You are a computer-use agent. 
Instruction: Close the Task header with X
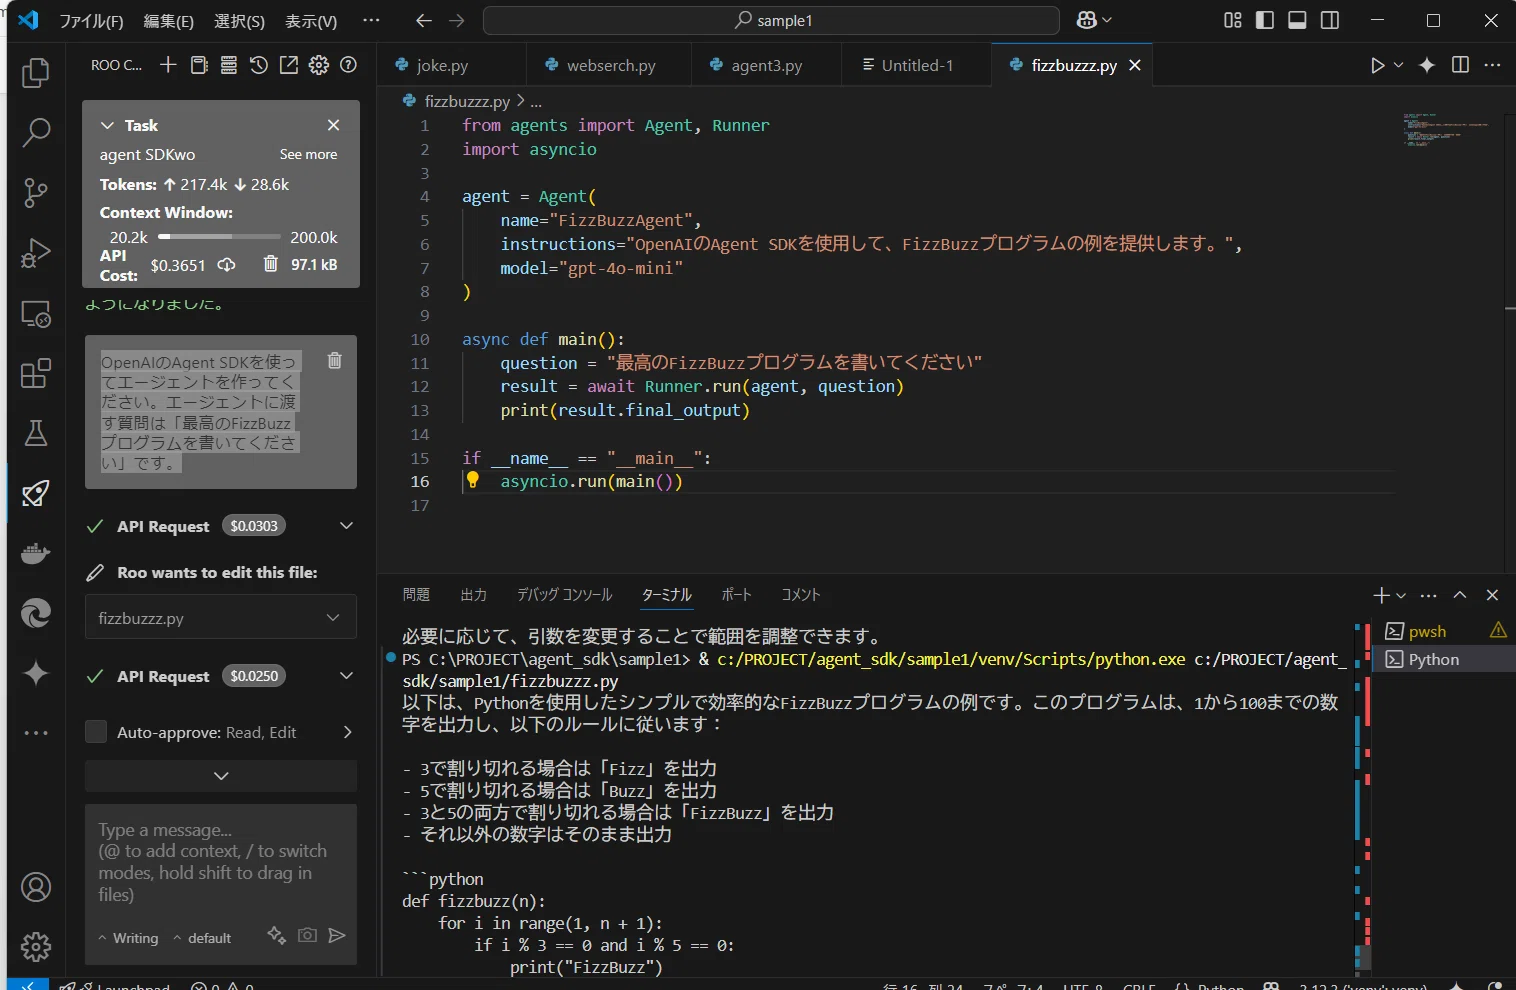point(333,125)
